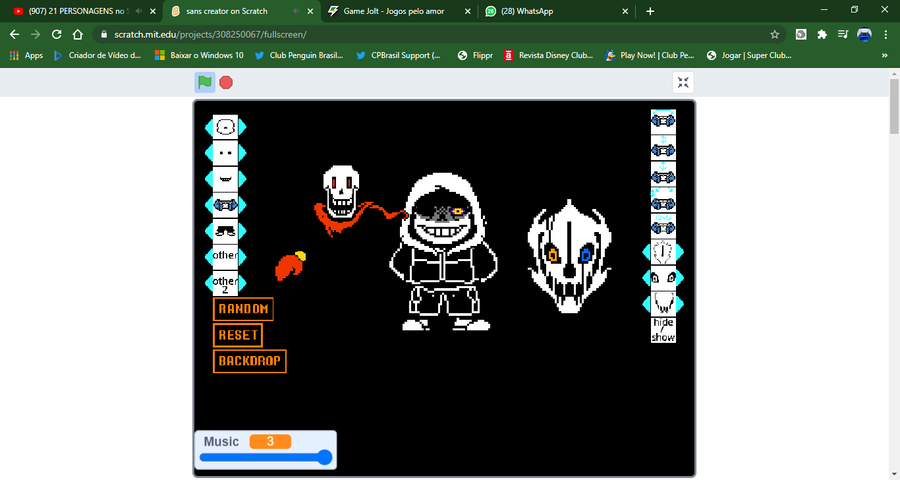Click the blaster eyes tile in right panel

point(663,278)
